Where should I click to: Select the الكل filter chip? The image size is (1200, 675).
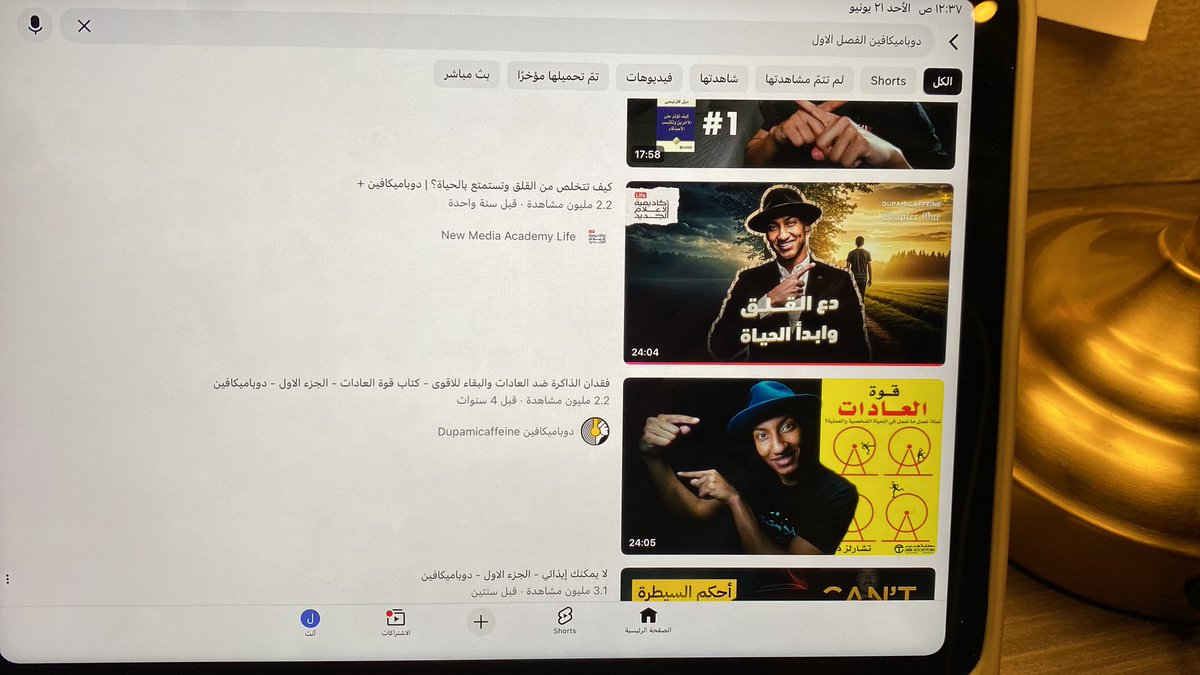[x=942, y=81]
